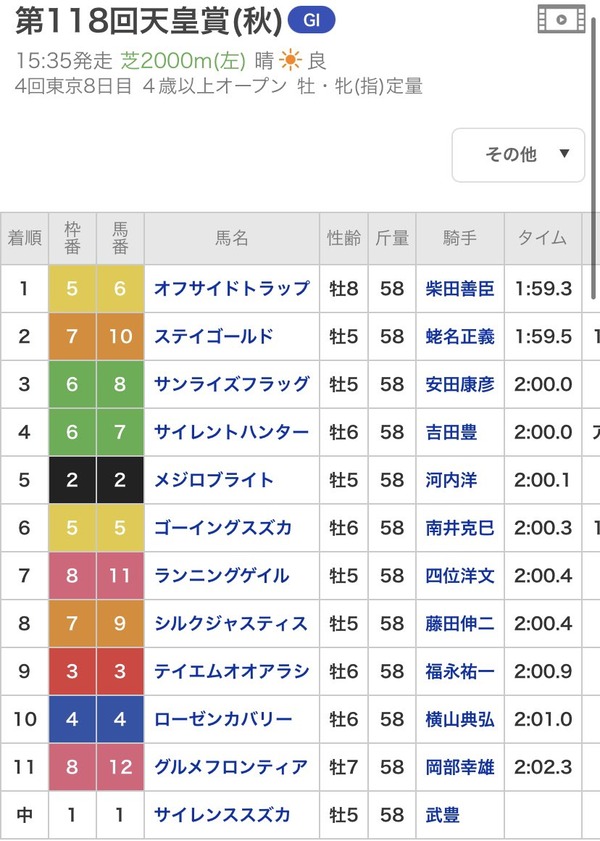Open horse オフサイドトラップ link

pyautogui.click(x=231, y=288)
